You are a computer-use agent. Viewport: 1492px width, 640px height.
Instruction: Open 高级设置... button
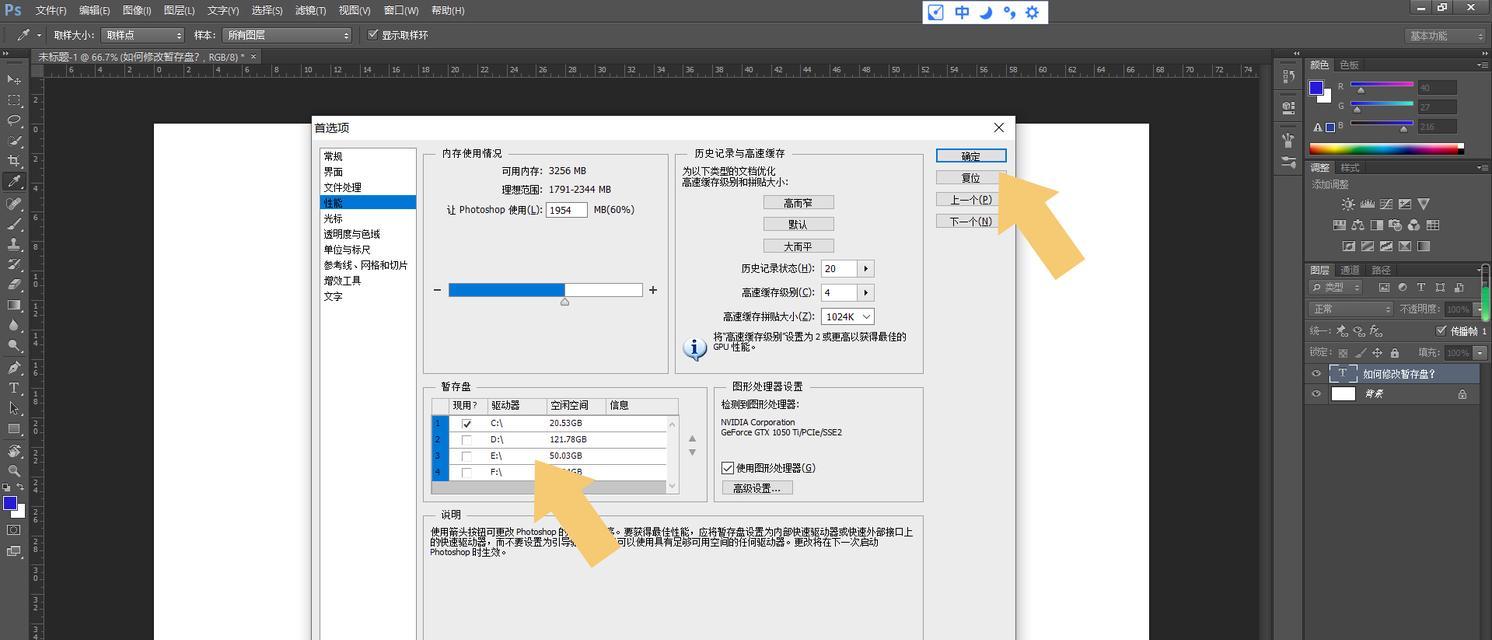point(757,488)
